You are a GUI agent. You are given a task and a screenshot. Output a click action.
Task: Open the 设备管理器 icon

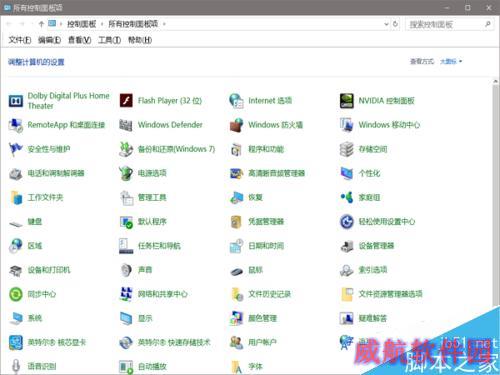pos(347,246)
